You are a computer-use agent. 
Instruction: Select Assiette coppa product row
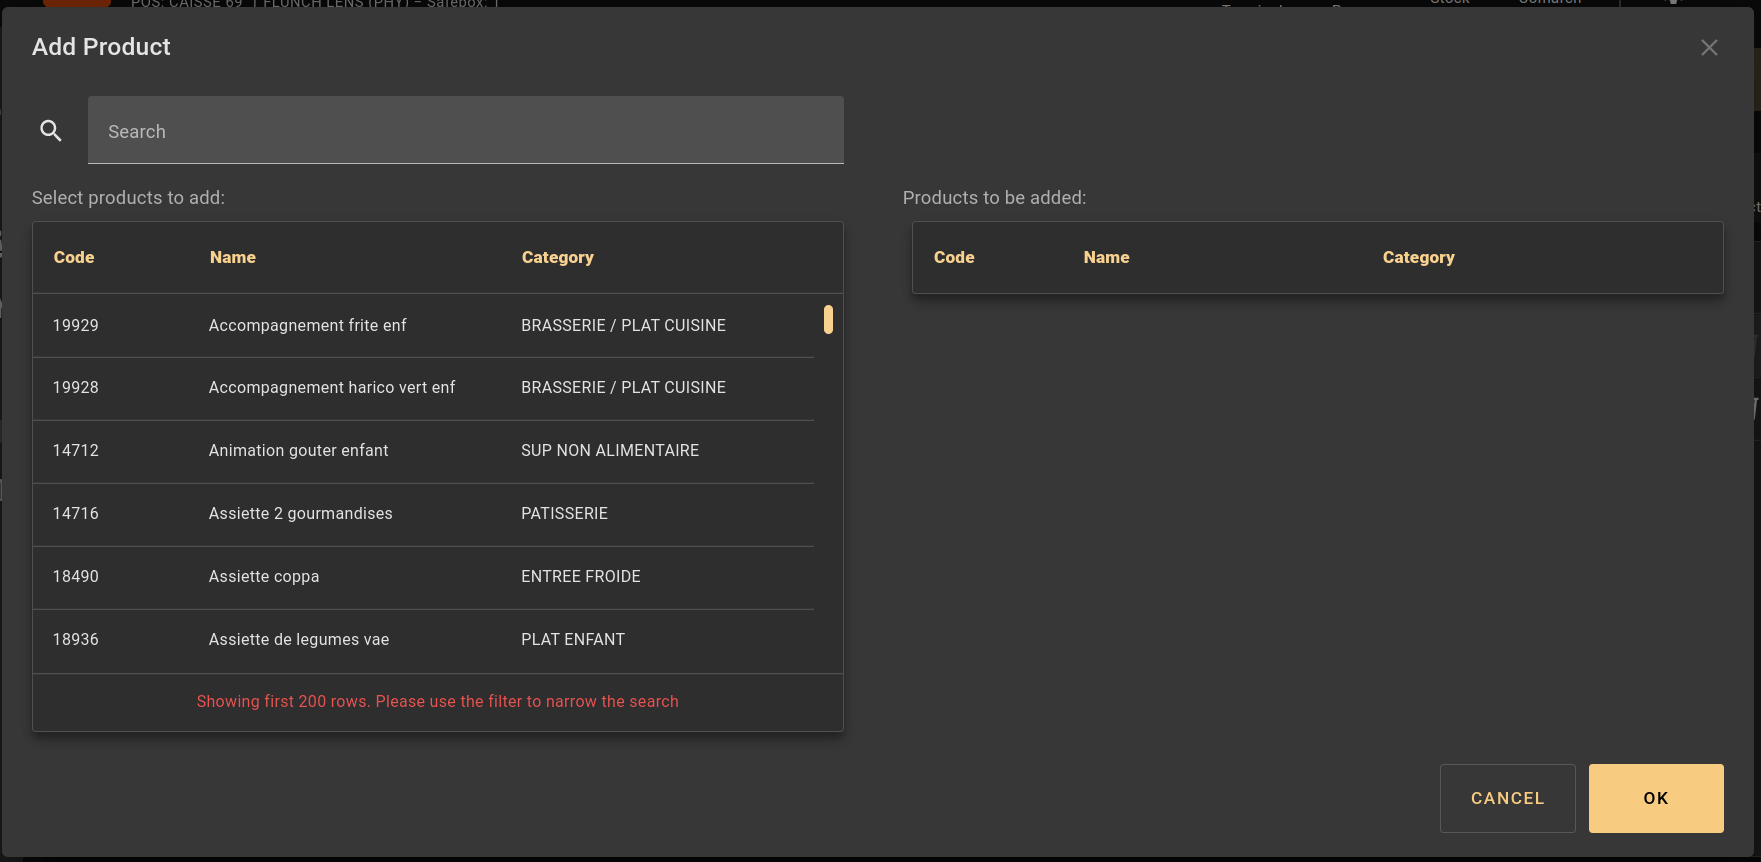264,577
